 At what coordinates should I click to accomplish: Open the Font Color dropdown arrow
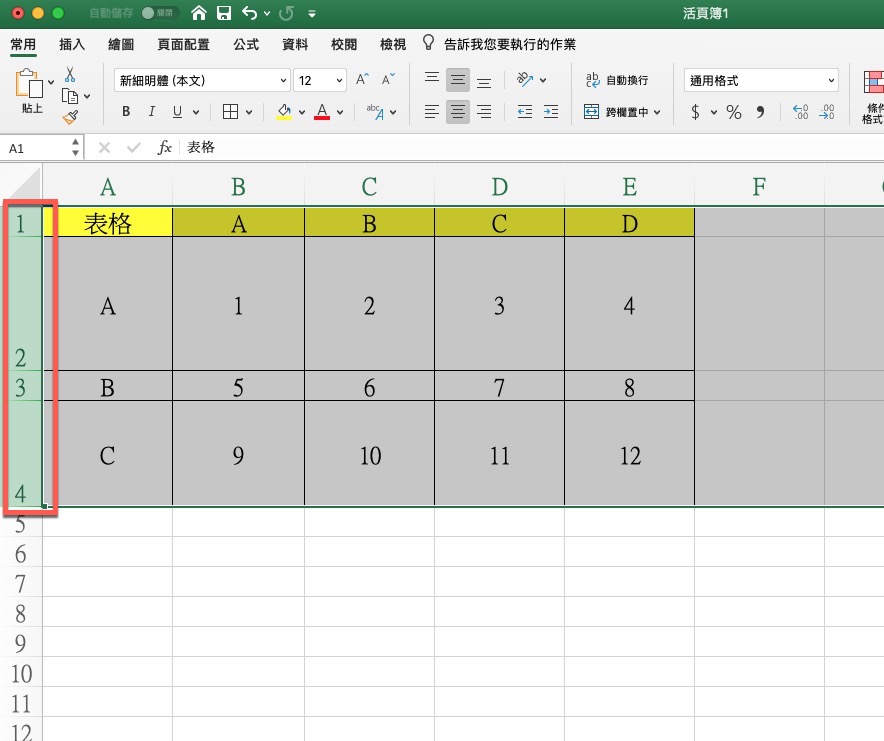(x=340, y=112)
